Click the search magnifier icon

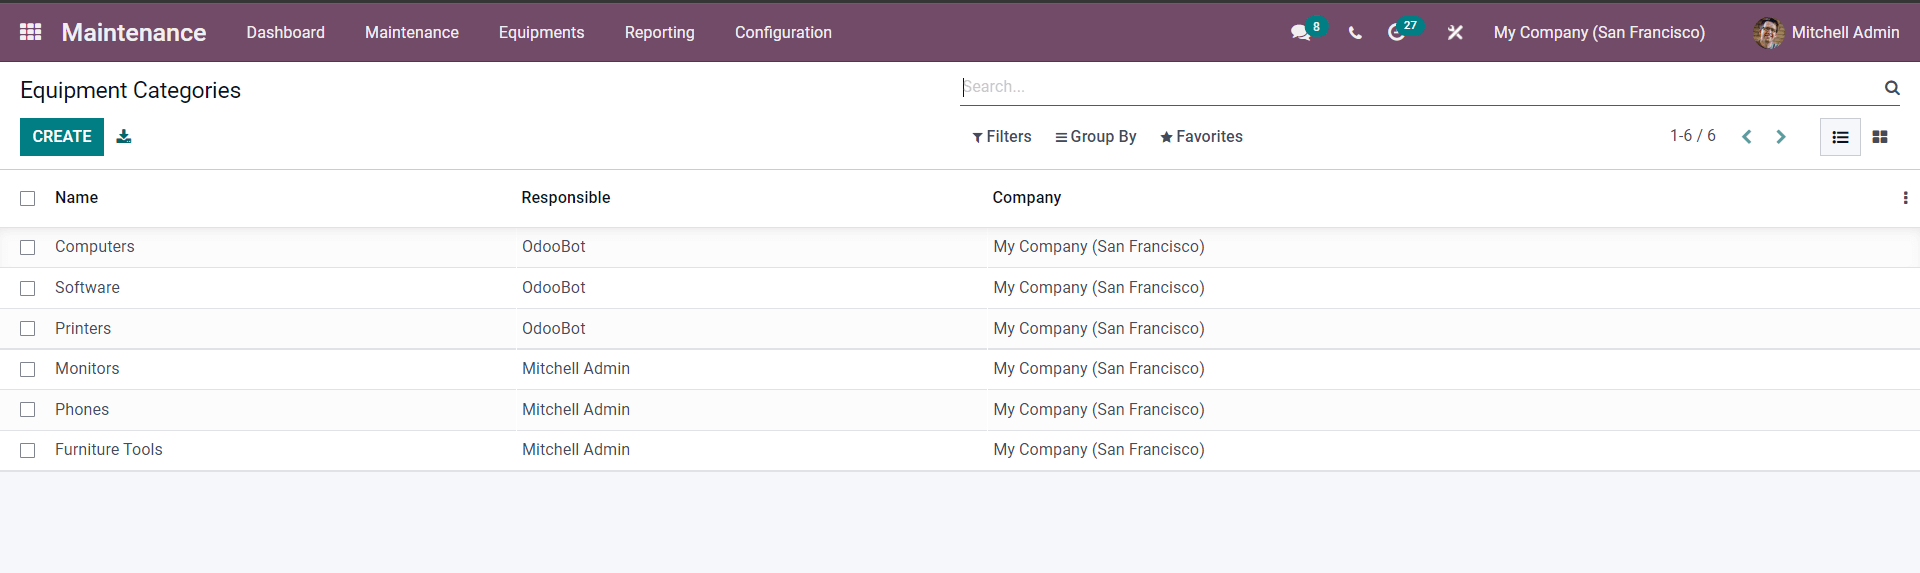tap(1892, 88)
